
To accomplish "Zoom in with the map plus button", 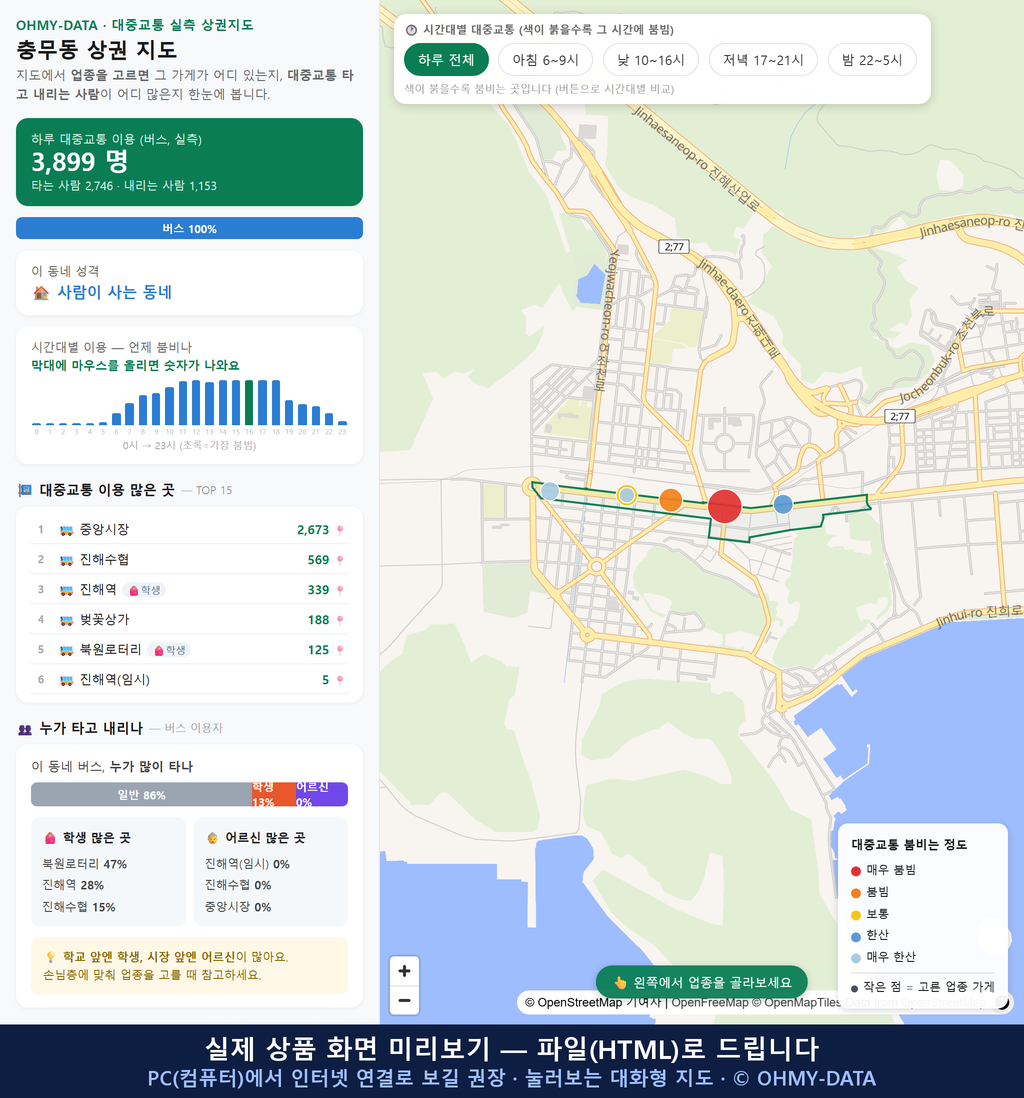I will tap(404, 971).
